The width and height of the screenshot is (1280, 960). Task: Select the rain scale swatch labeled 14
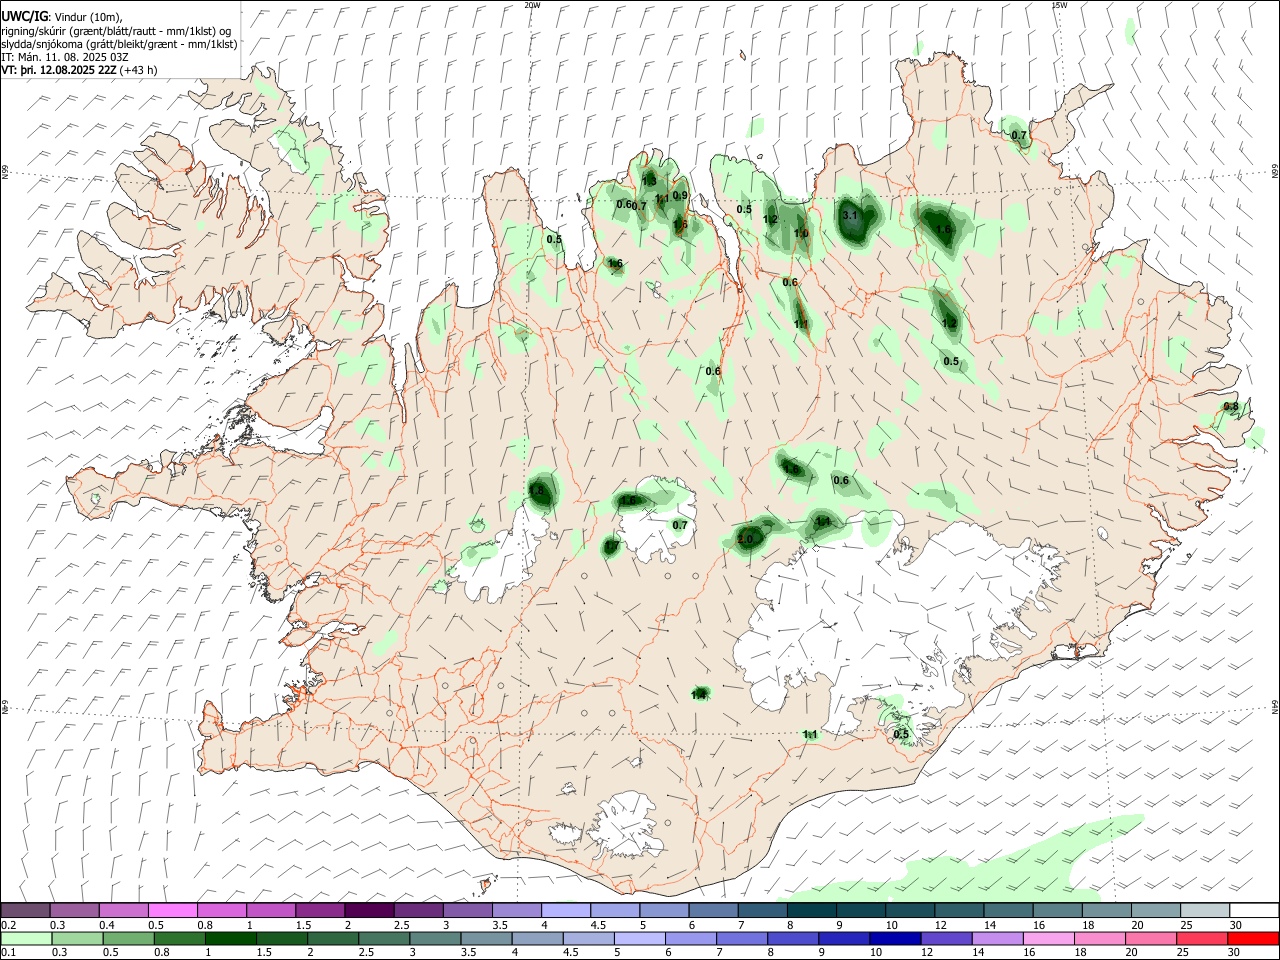pos(997,939)
